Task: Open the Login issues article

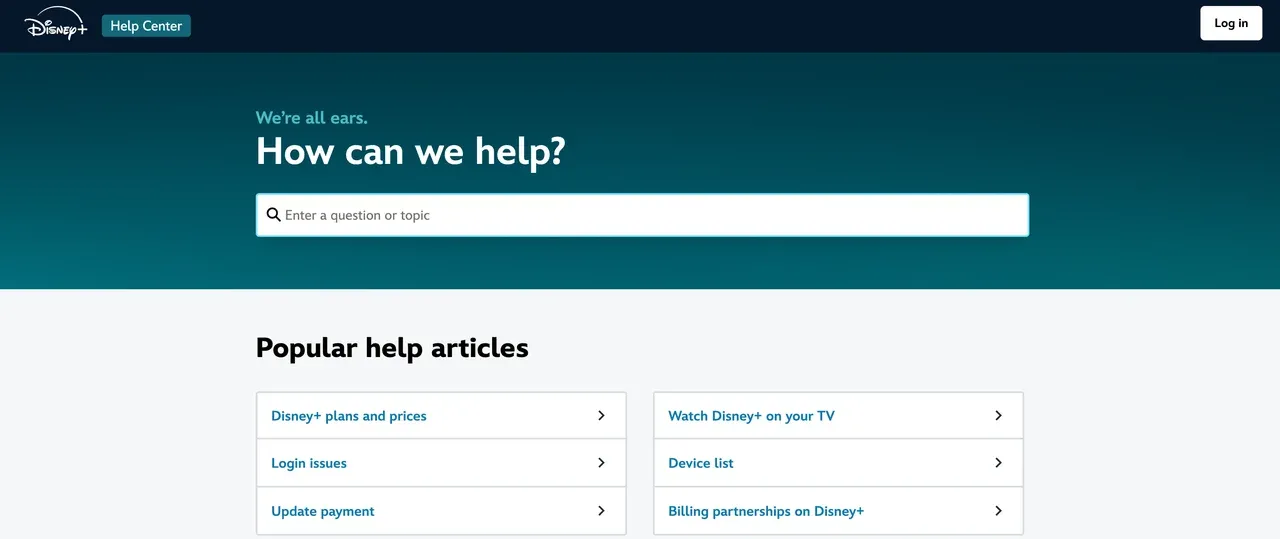Action: point(441,463)
